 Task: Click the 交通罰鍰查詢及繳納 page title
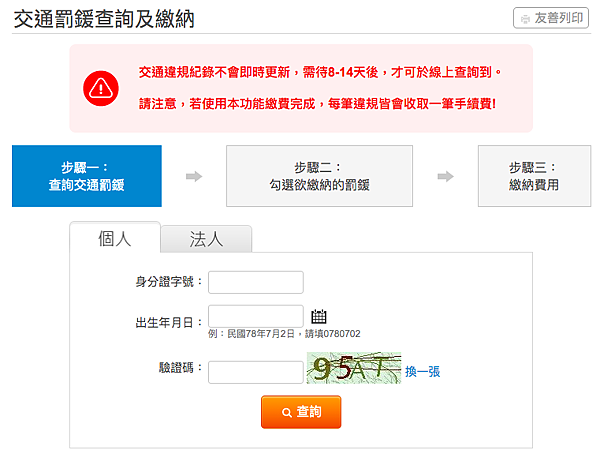pos(104,19)
